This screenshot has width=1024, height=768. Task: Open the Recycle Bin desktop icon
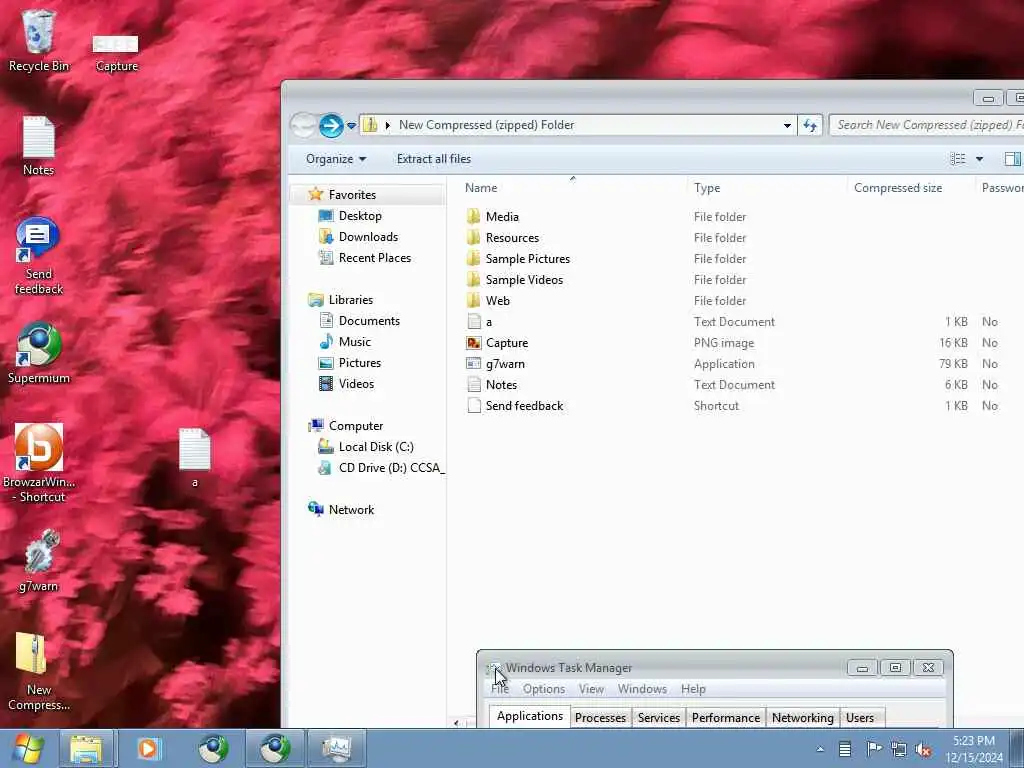click(39, 40)
